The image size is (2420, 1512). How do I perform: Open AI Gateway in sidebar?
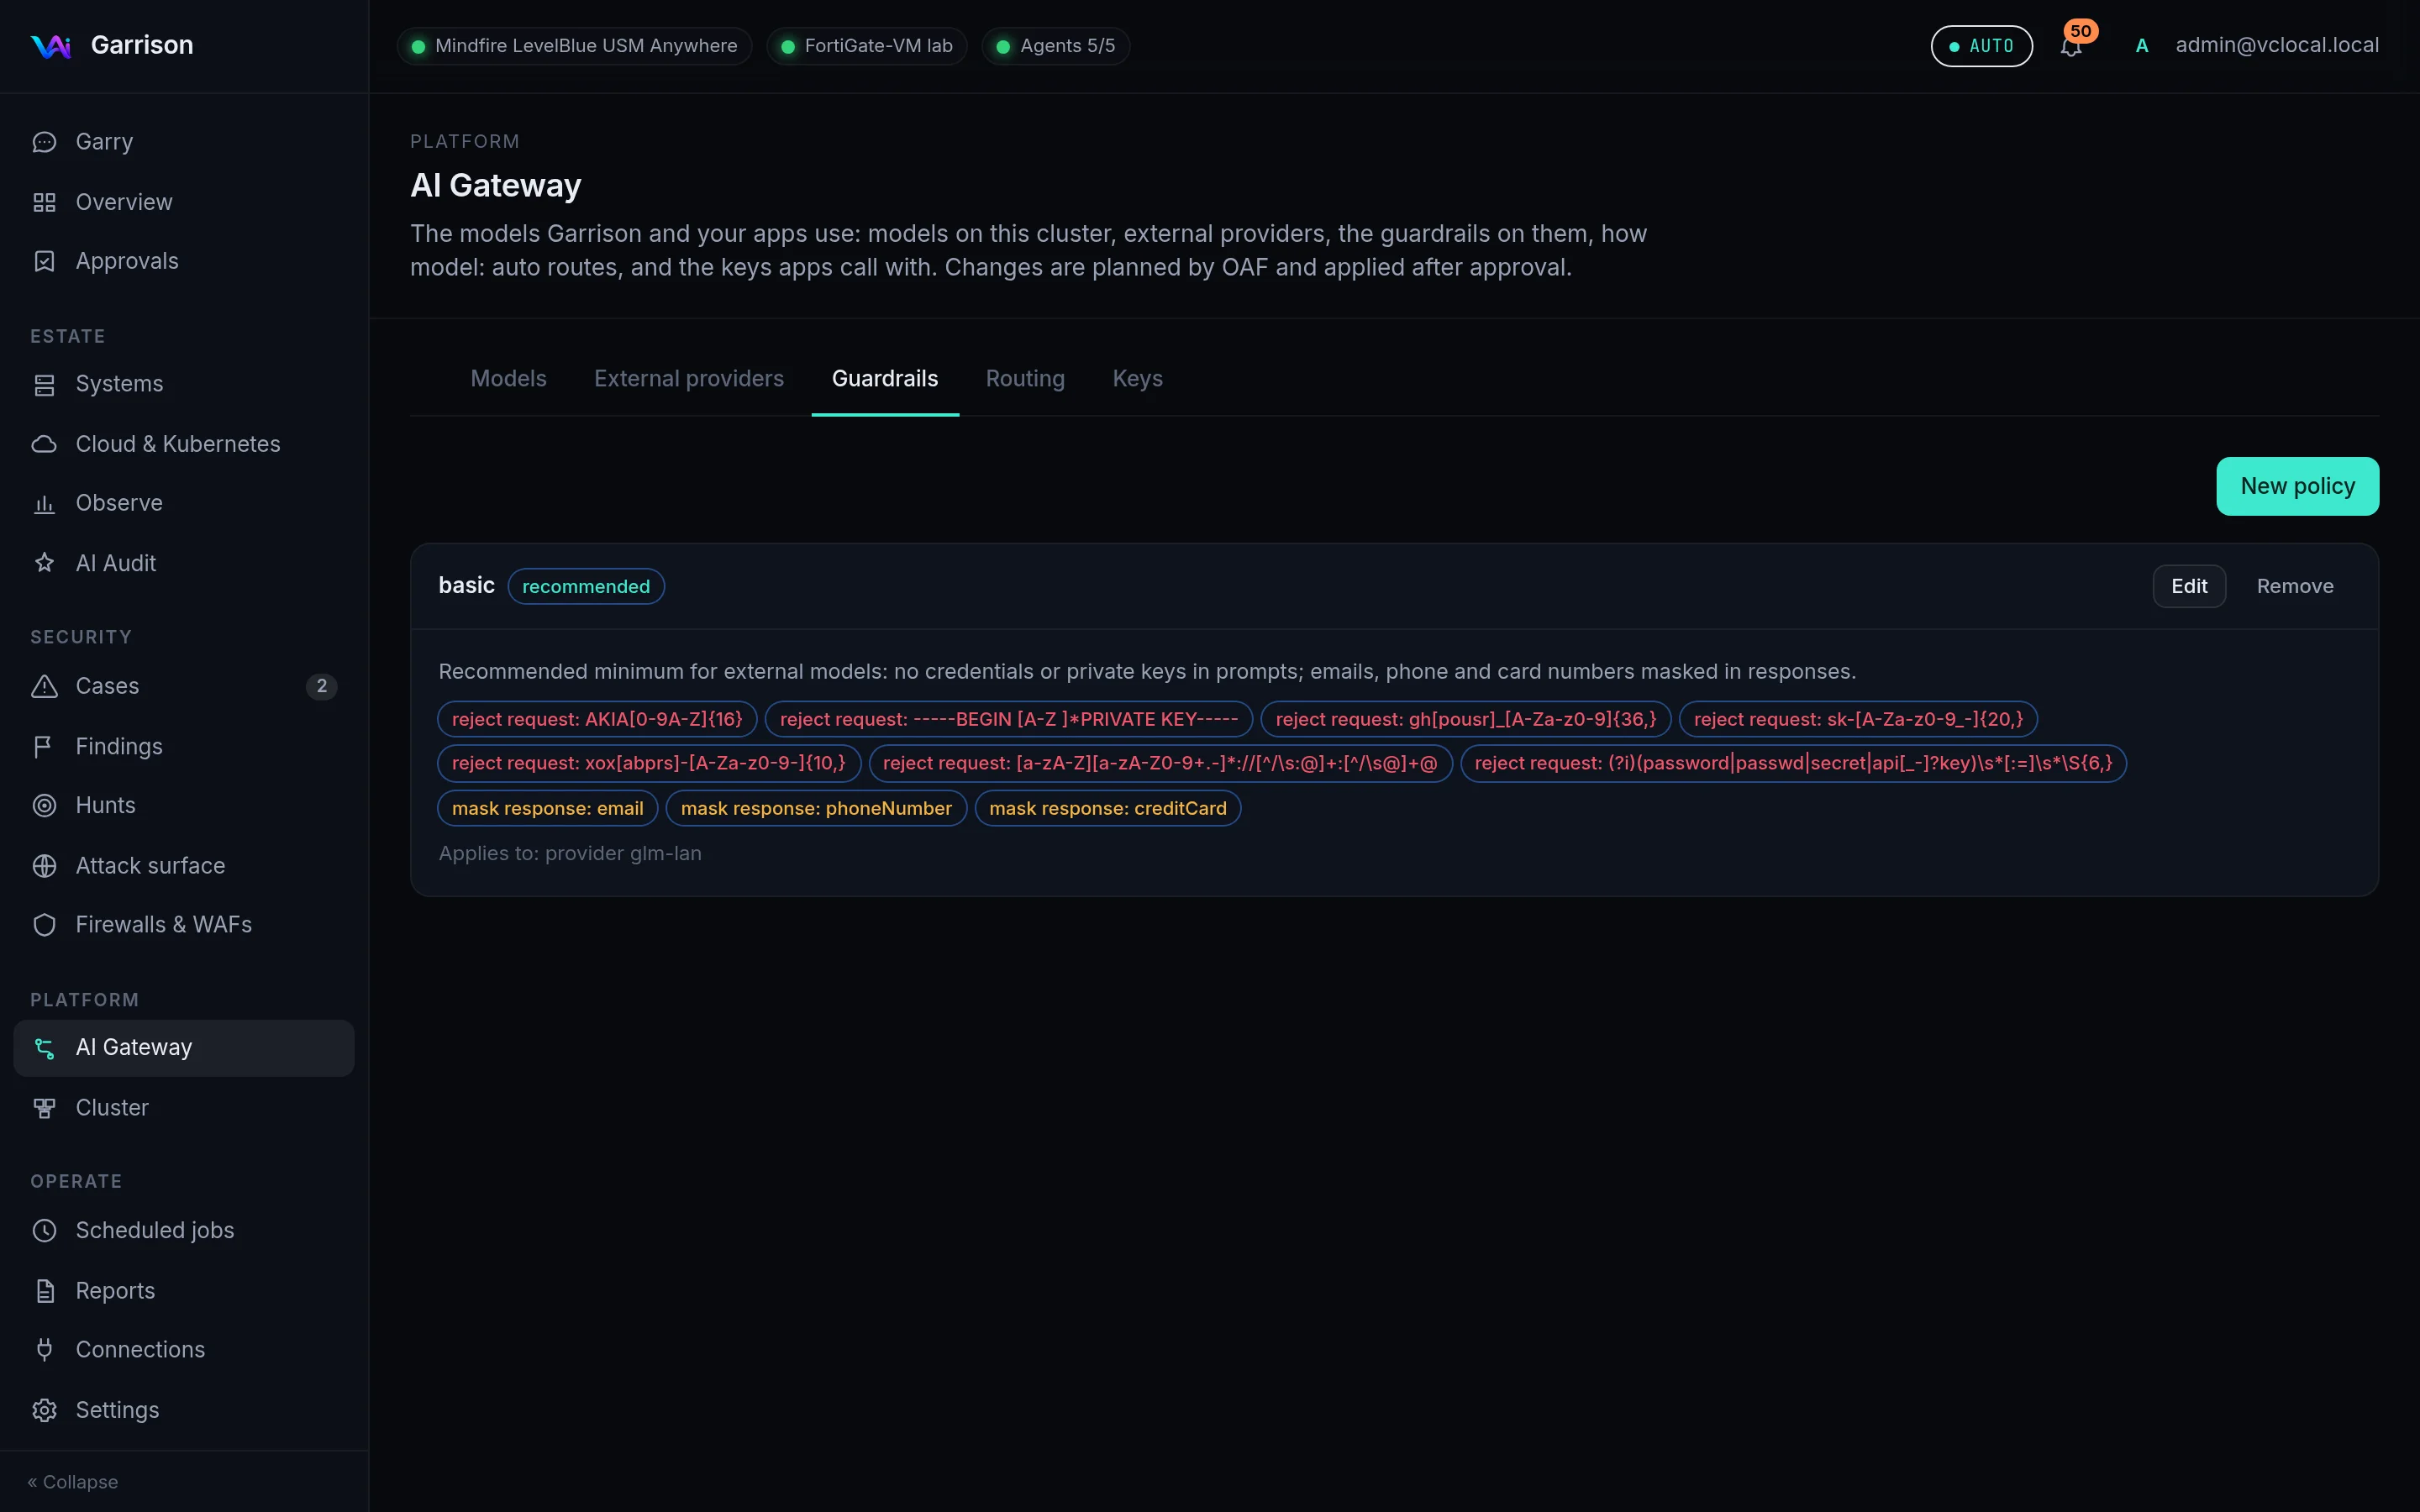tap(184, 1048)
